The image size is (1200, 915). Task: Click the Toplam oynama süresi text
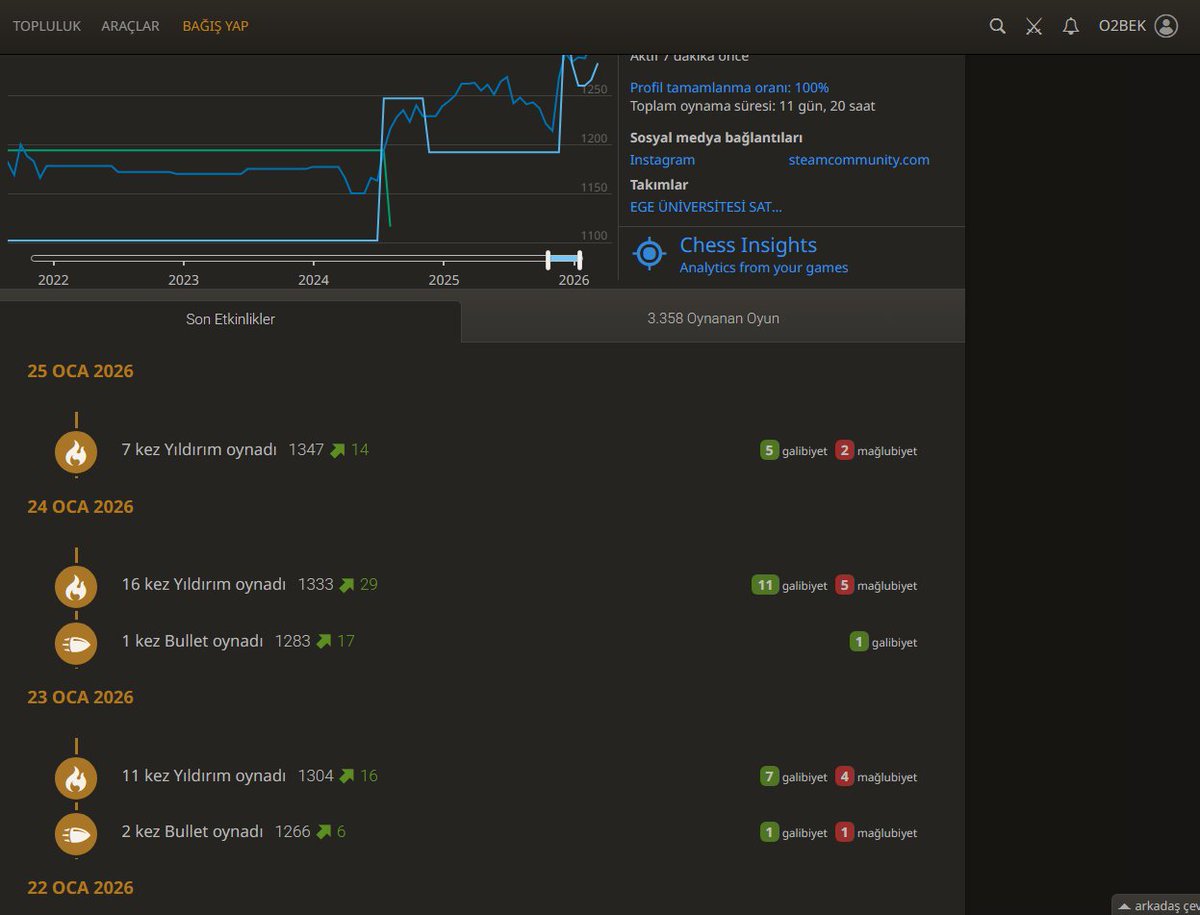pyautogui.click(x=753, y=105)
